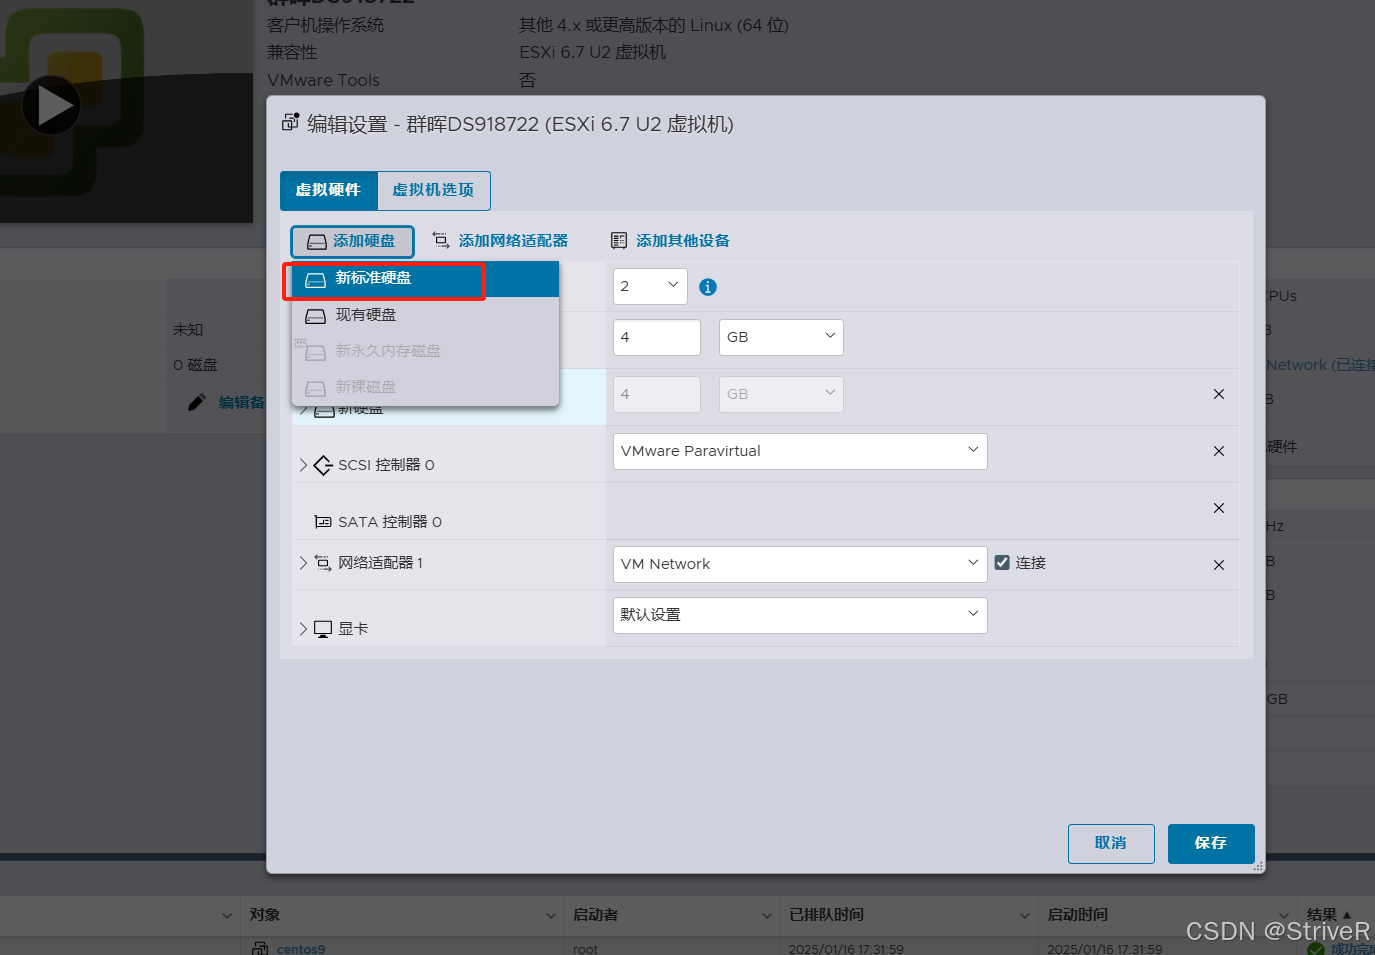Image resolution: width=1375 pixels, height=955 pixels.
Task: Remove network adapter 1
Action: point(1218,565)
